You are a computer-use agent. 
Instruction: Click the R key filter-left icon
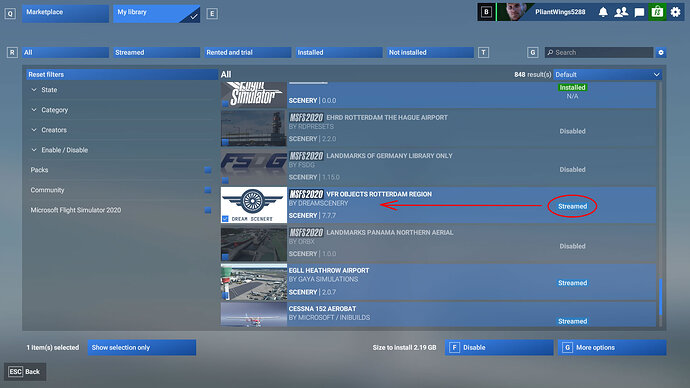(12, 52)
